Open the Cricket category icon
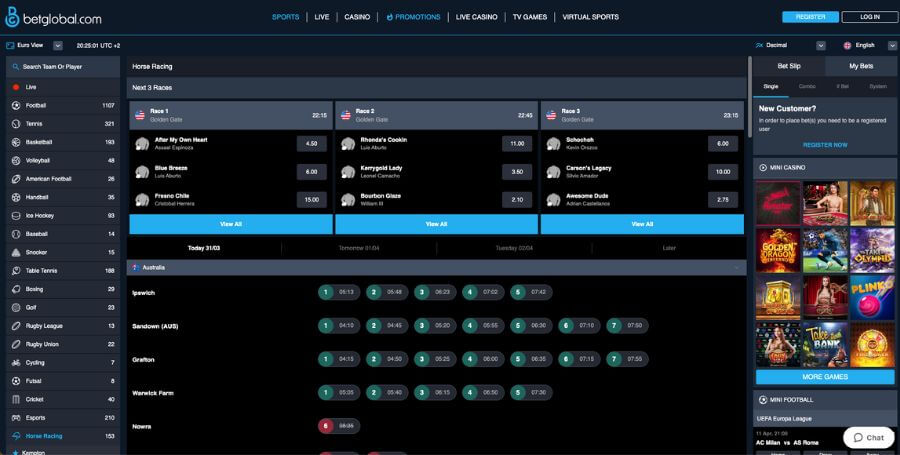This screenshot has height=455, width=900. tap(16, 399)
